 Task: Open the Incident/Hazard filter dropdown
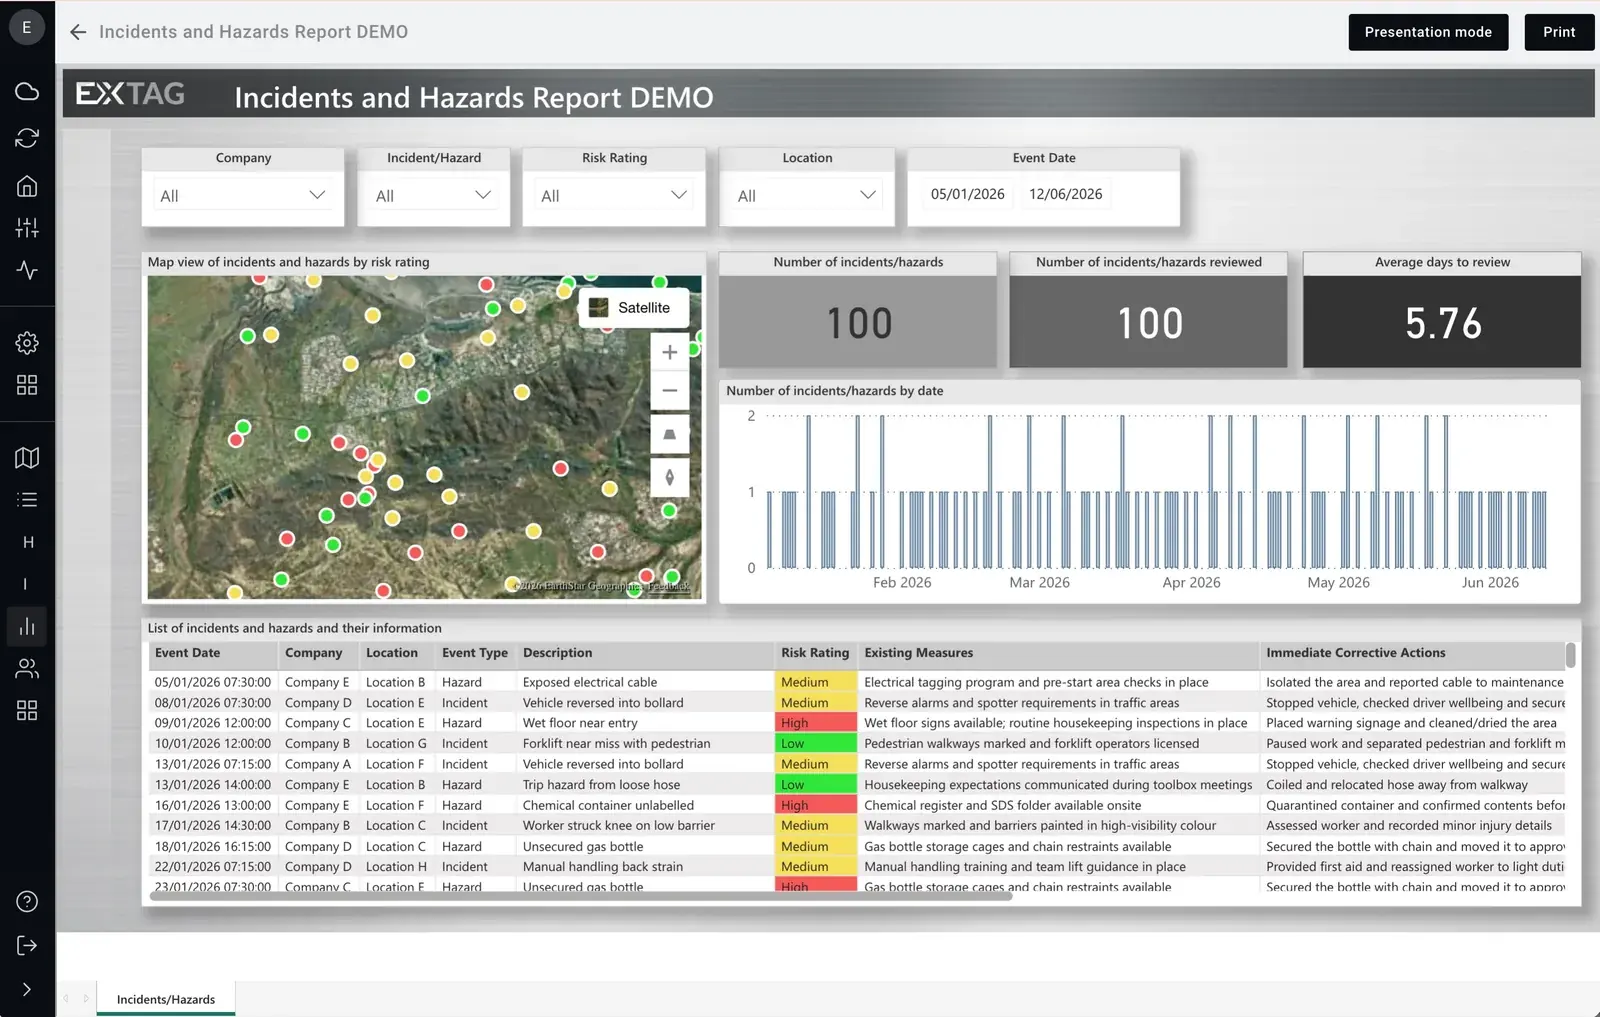pos(434,196)
